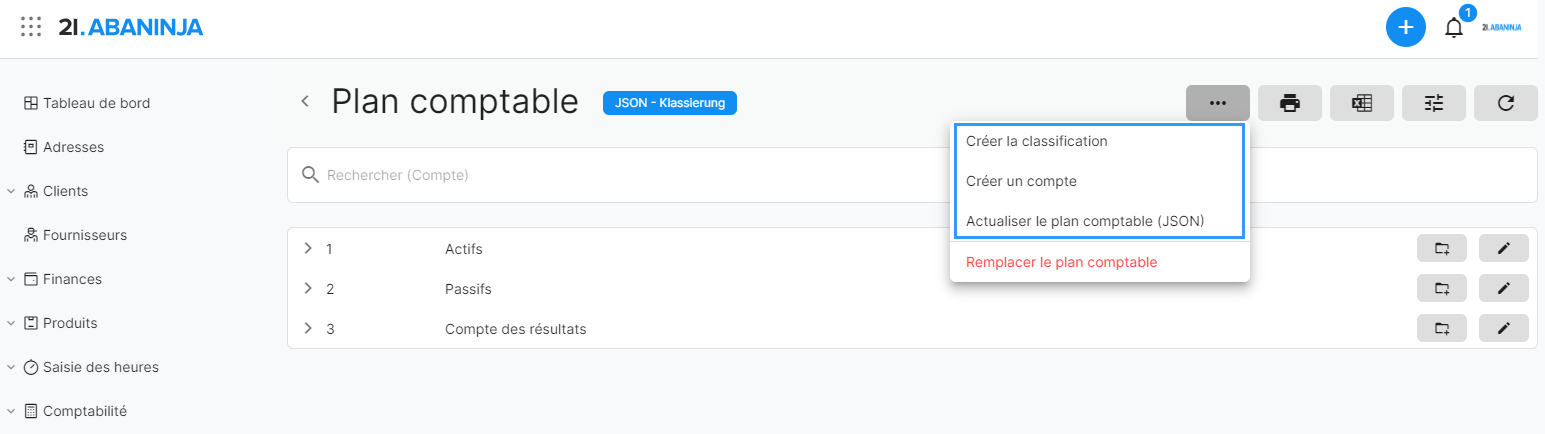Go back using the left chevron
The image size is (1545, 434).
click(x=305, y=101)
